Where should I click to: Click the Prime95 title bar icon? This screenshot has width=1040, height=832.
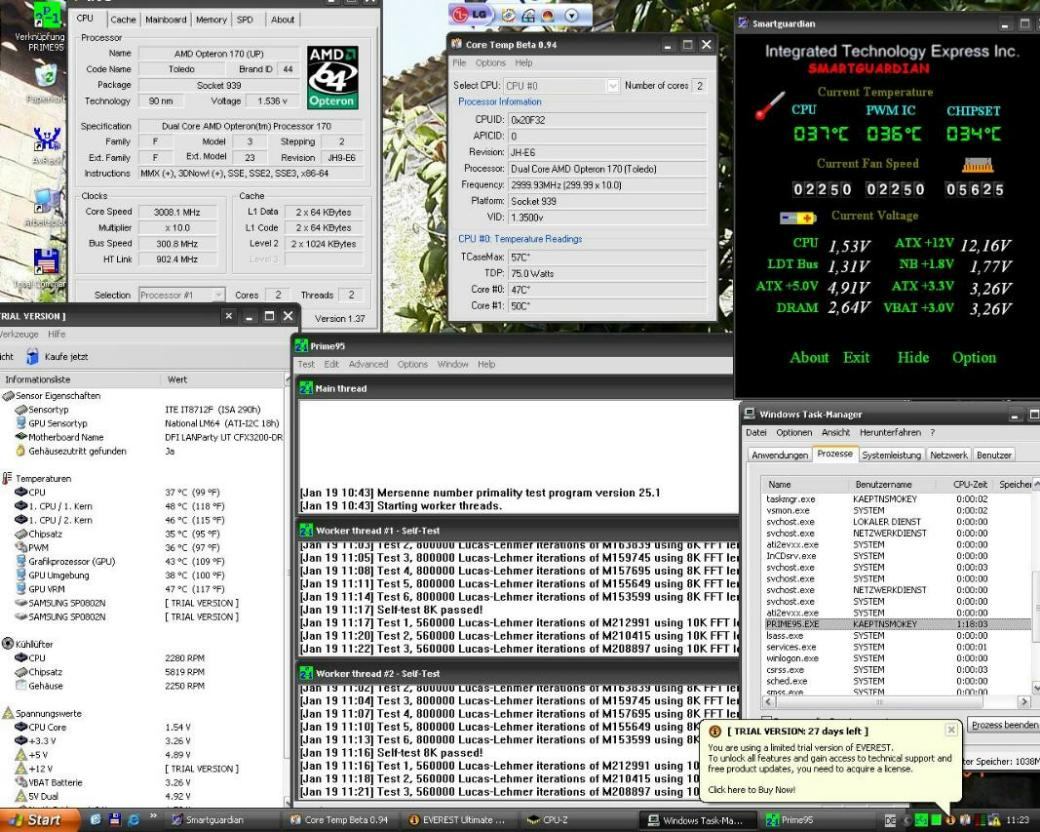point(301,346)
